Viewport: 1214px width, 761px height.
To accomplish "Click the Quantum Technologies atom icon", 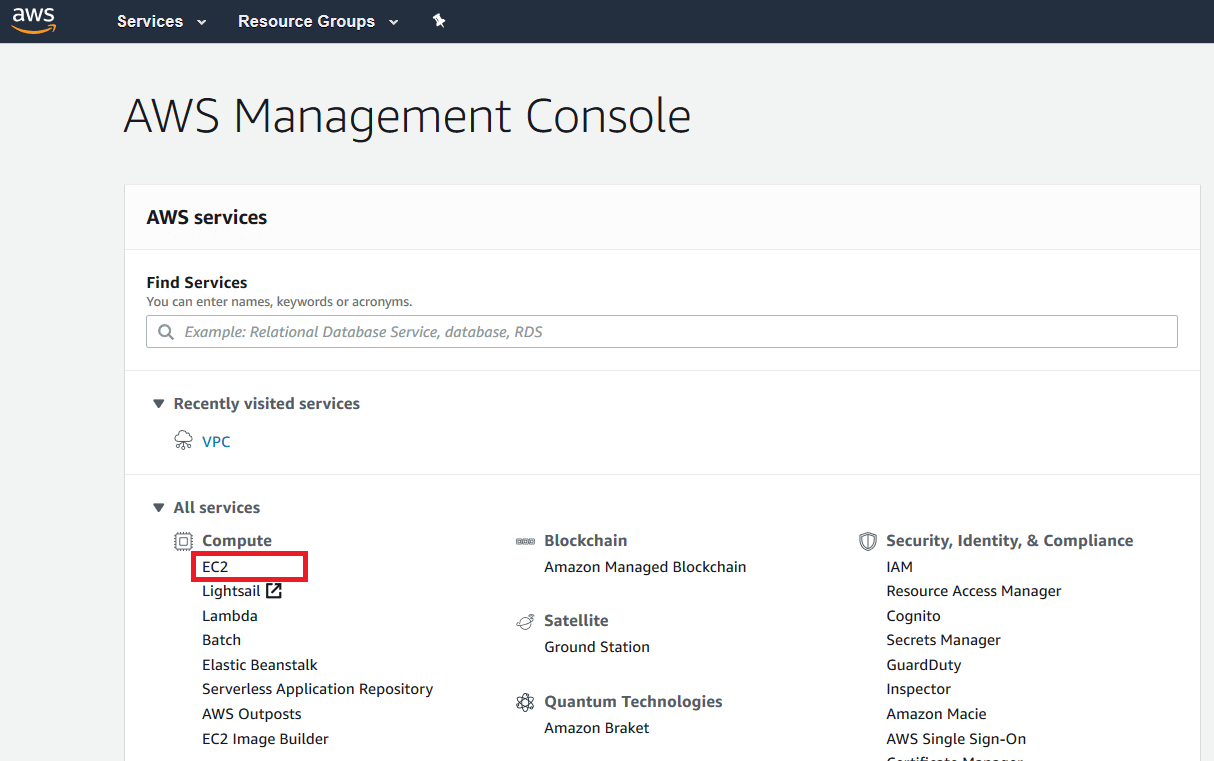I will coord(525,702).
